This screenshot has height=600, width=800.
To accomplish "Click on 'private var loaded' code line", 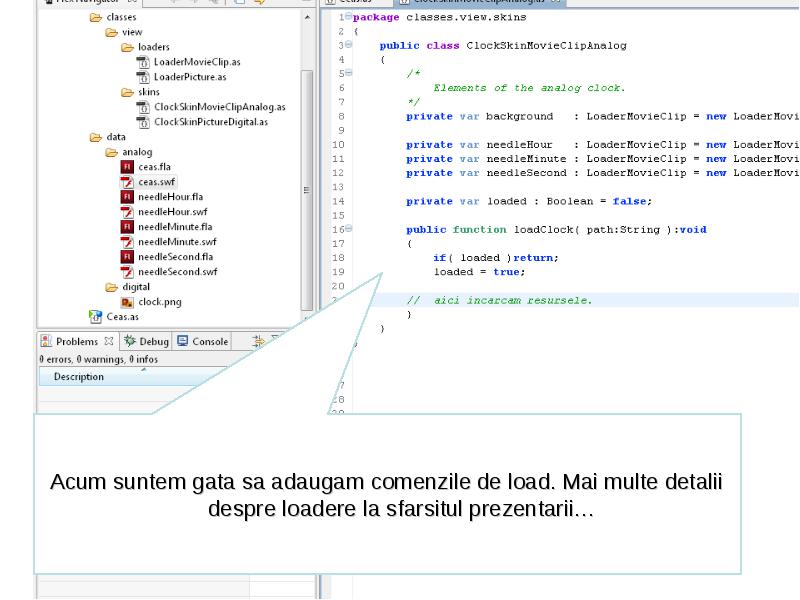I will coord(529,202).
